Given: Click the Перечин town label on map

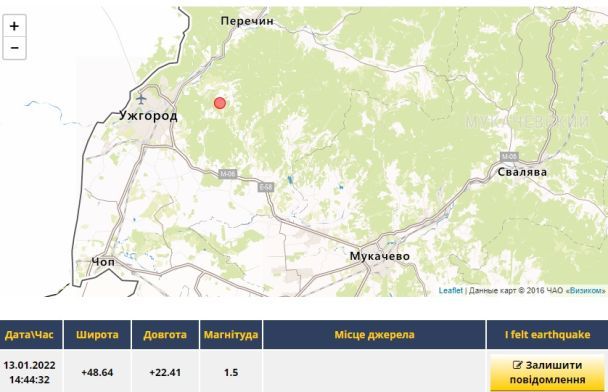Looking at the screenshot, I should (x=247, y=21).
